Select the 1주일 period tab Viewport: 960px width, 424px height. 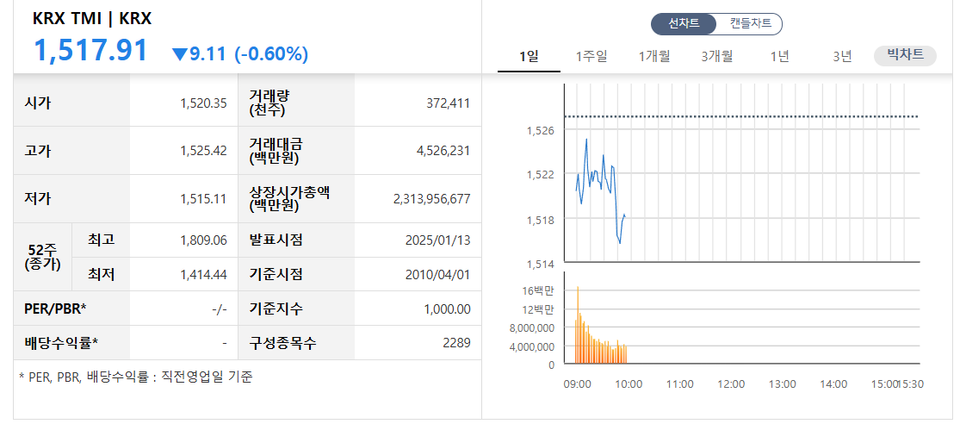click(591, 57)
